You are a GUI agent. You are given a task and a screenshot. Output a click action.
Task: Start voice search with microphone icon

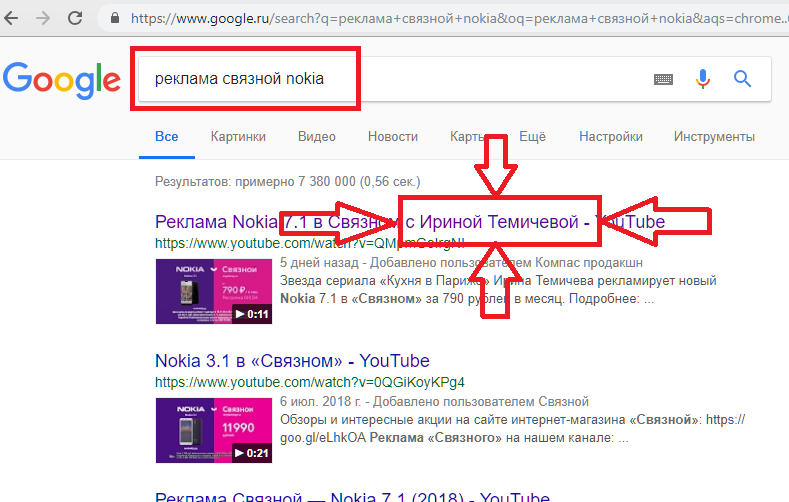point(702,79)
